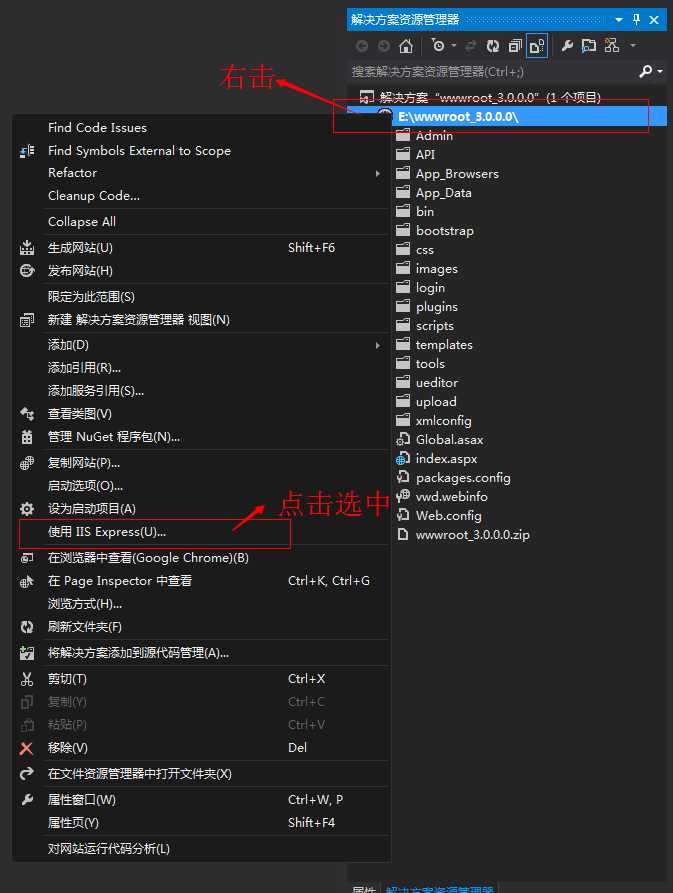The height and width of the screenshot is (893, 673).
Task: Click the plugins folder icon
Action: (403, 306)
